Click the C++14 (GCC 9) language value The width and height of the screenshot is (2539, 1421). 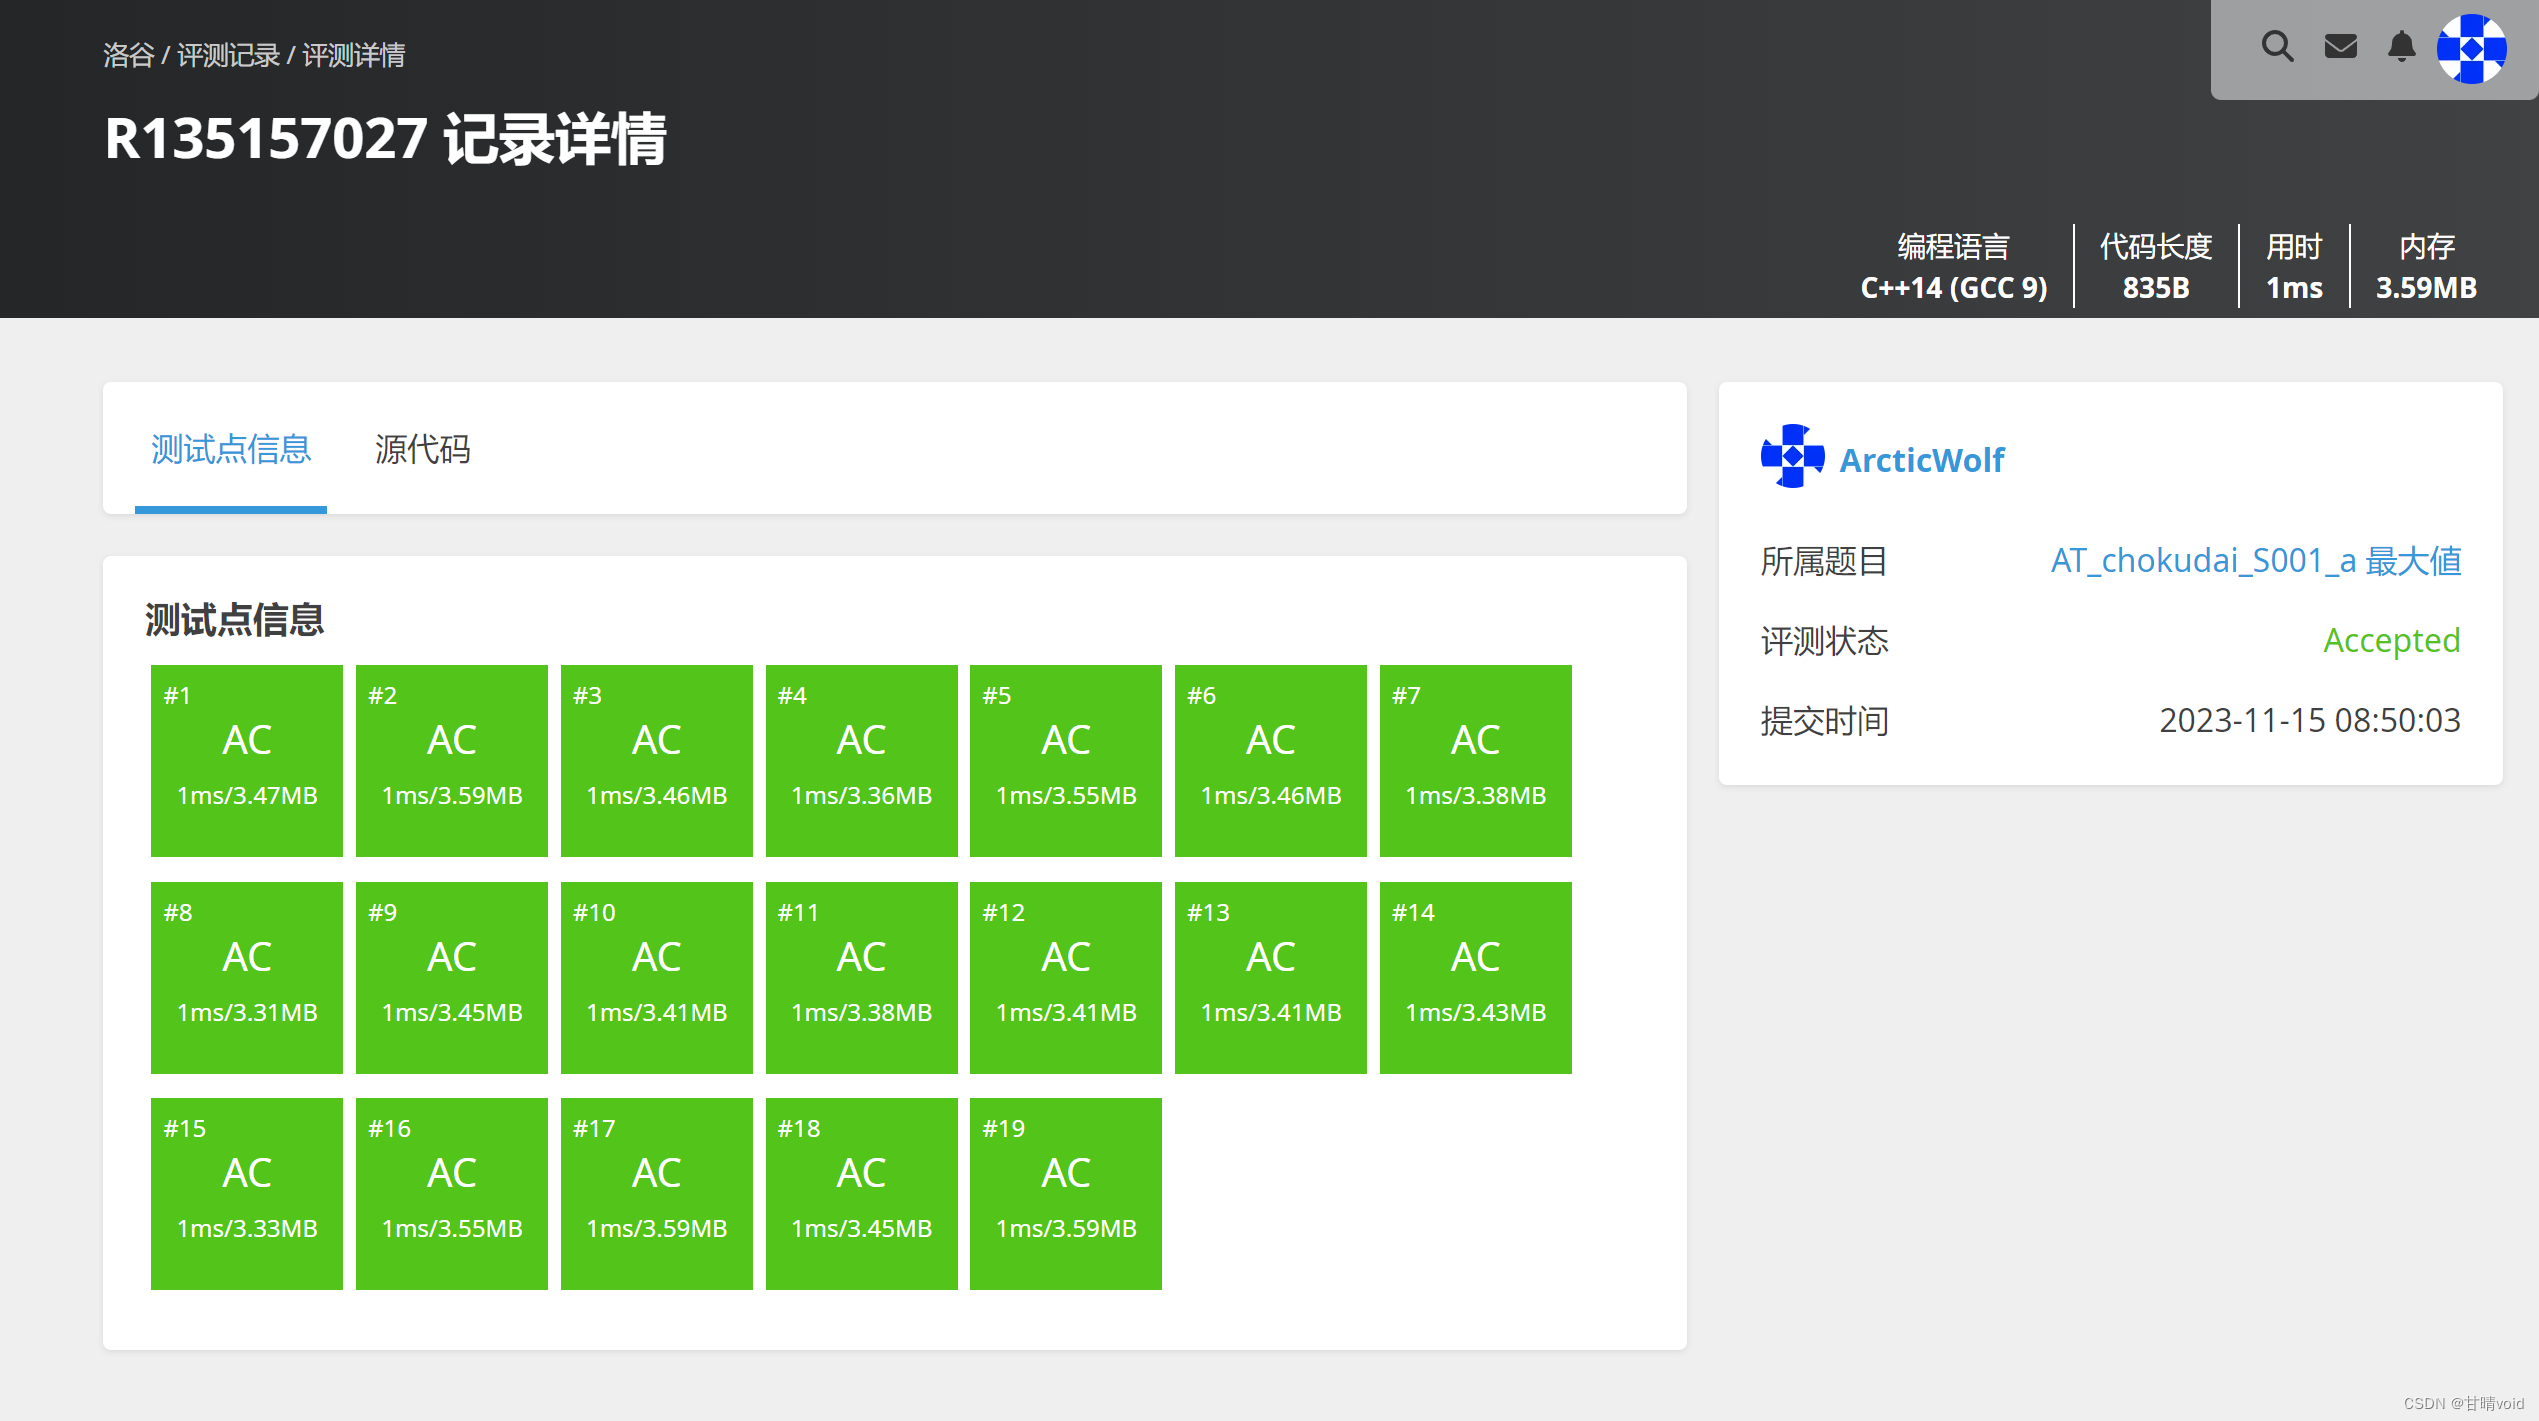click(x=1953, y=288)
